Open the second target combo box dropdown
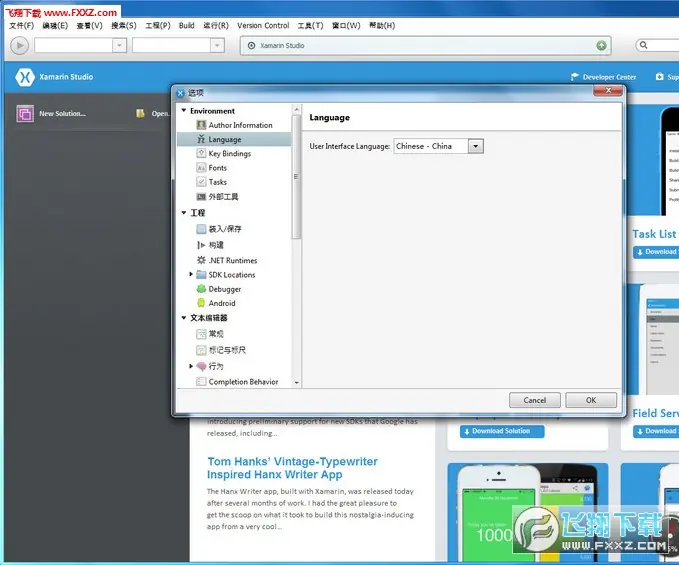This screenshot has height=565, width=679. click(x=217, y=45)
